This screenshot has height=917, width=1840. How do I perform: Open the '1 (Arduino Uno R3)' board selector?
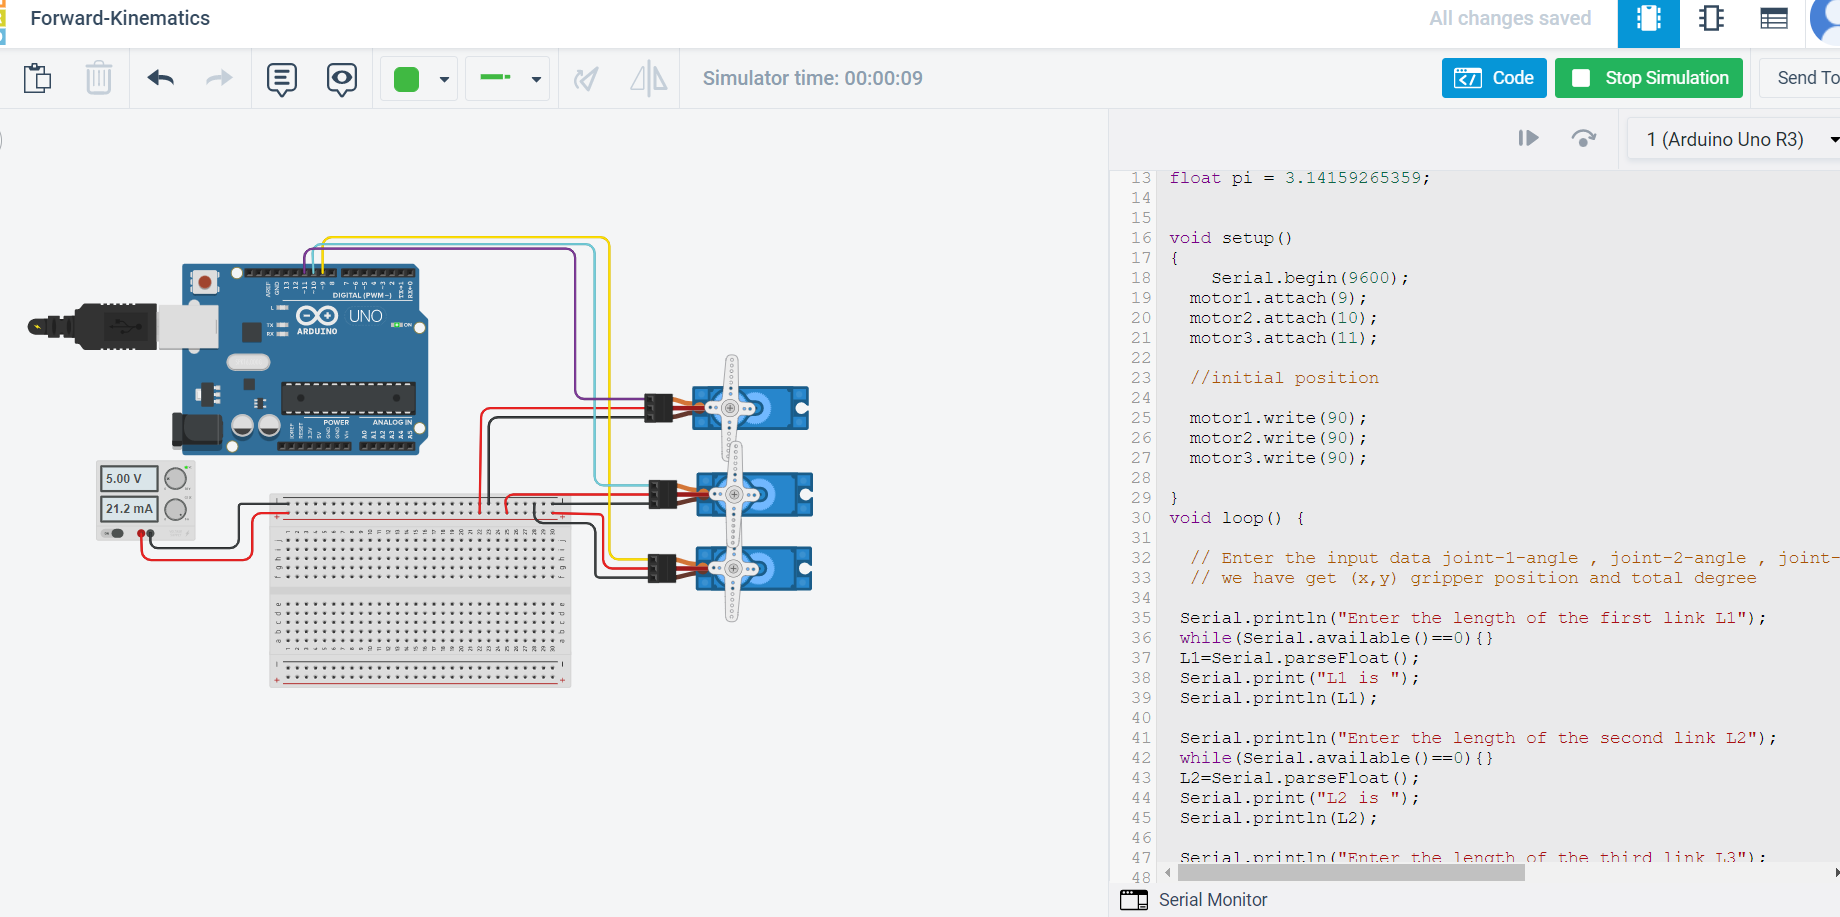(1731, 138)
